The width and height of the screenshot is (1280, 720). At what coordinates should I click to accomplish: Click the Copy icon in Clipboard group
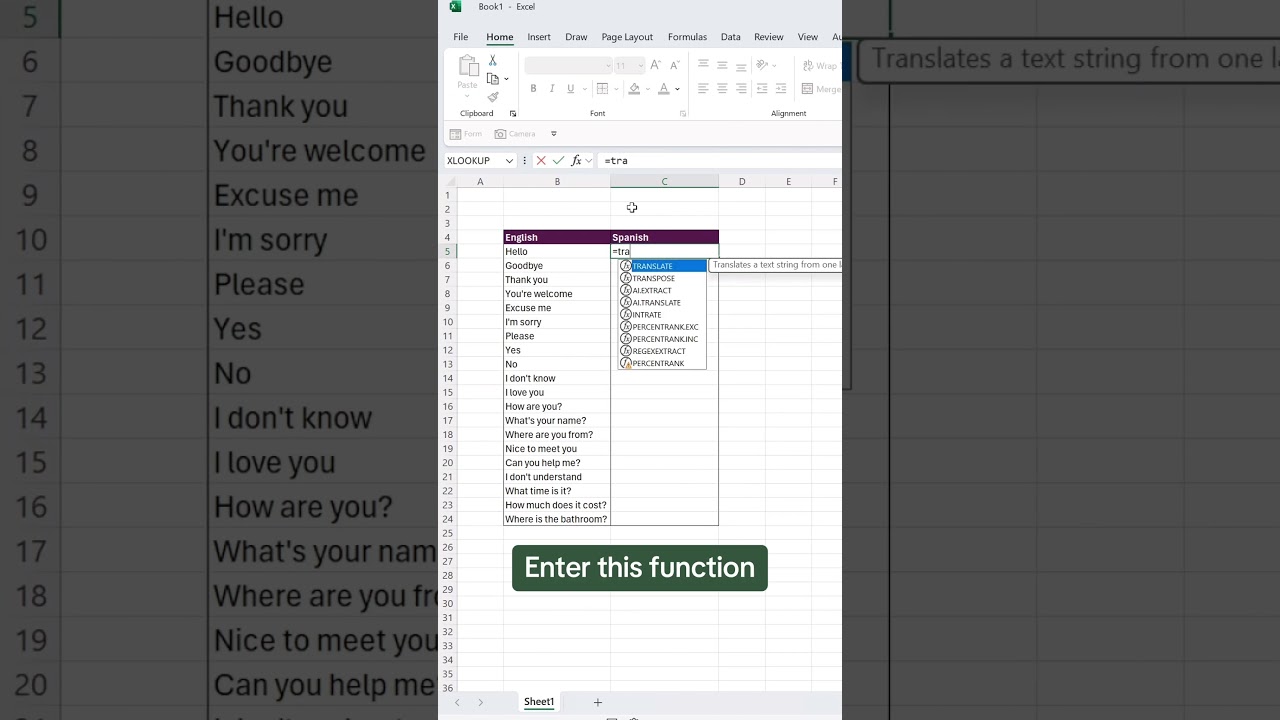point(492,78)
